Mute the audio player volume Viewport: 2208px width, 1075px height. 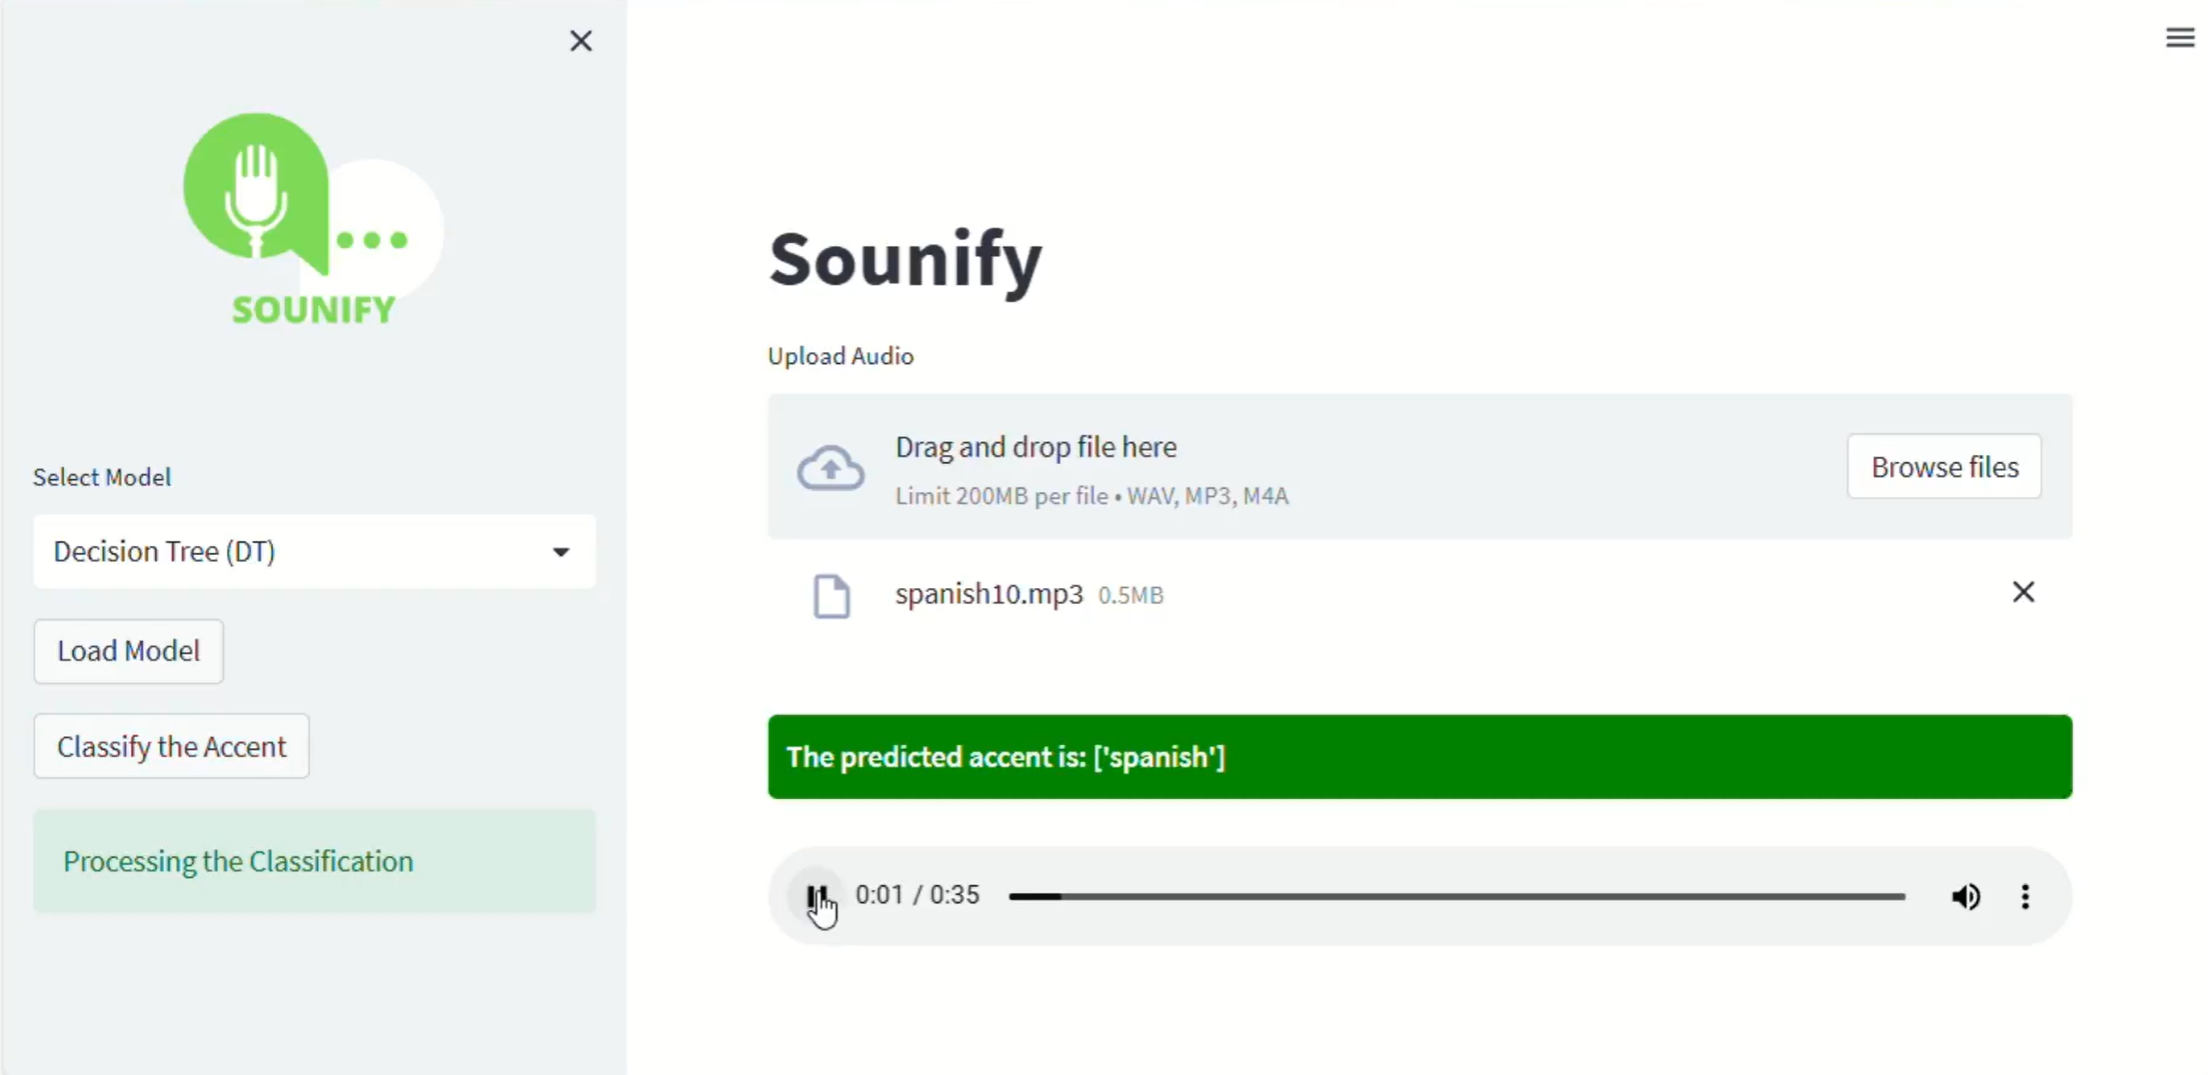tap(1965, 896)
